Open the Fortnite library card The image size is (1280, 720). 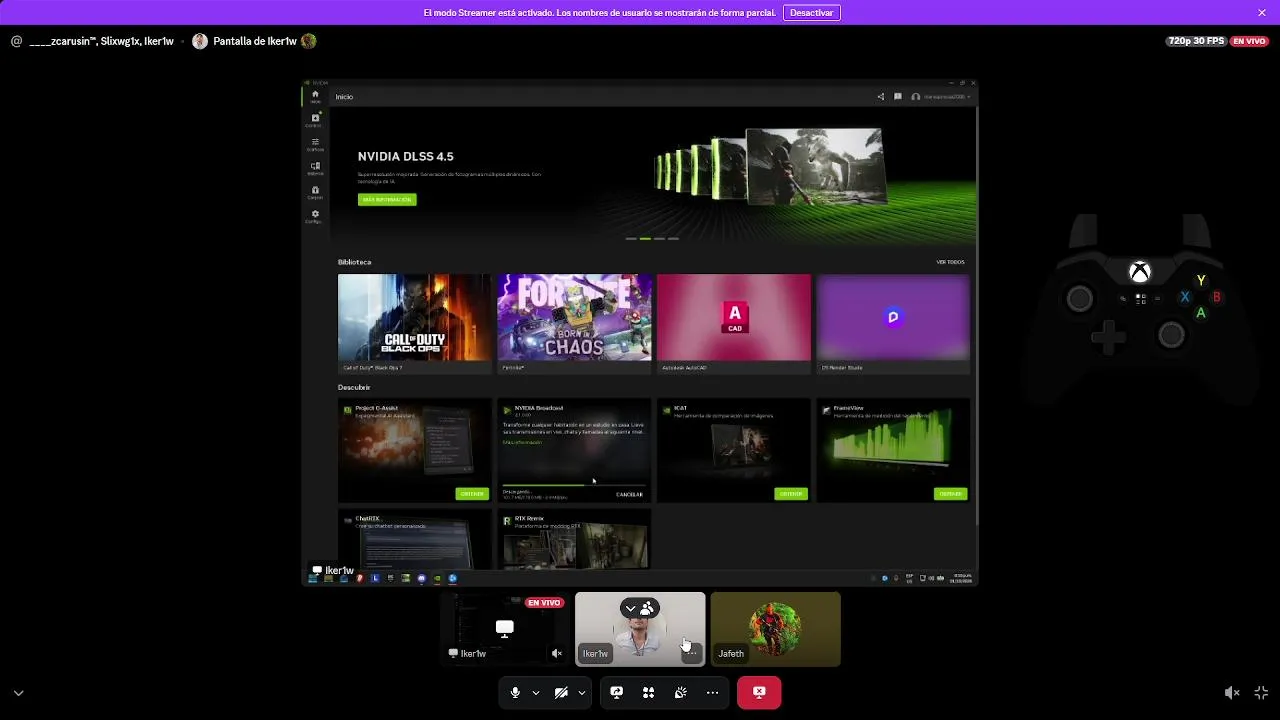click(x=574, y=323)
